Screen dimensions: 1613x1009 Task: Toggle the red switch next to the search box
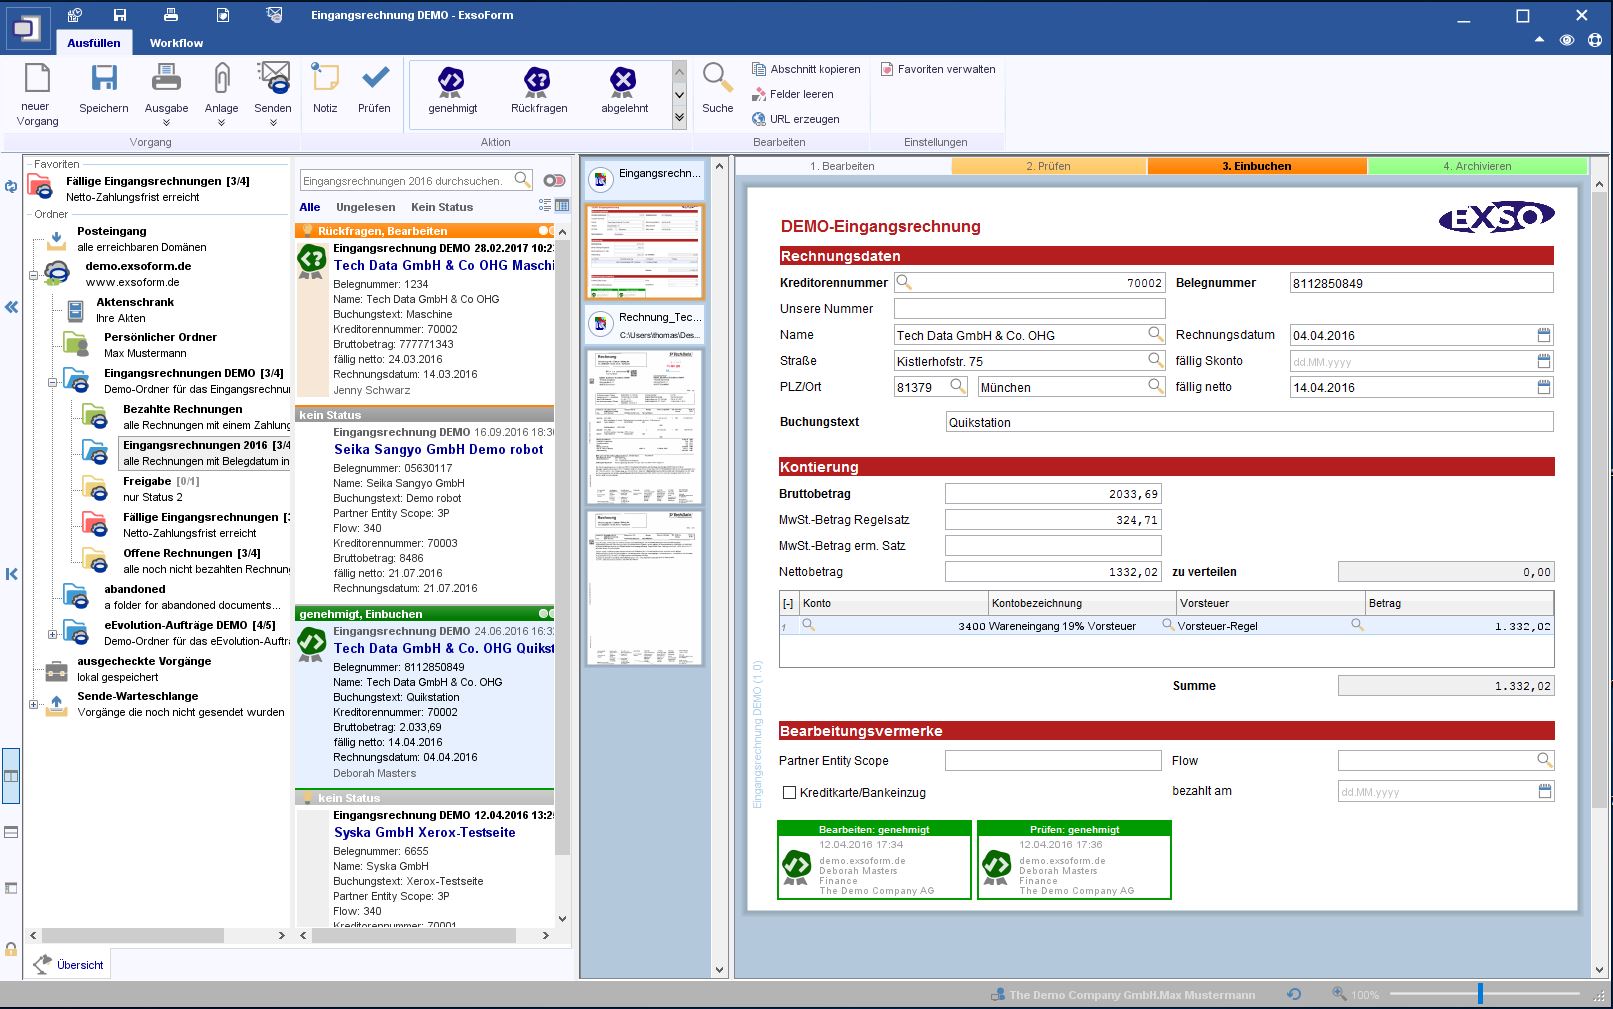coord(554,181)
